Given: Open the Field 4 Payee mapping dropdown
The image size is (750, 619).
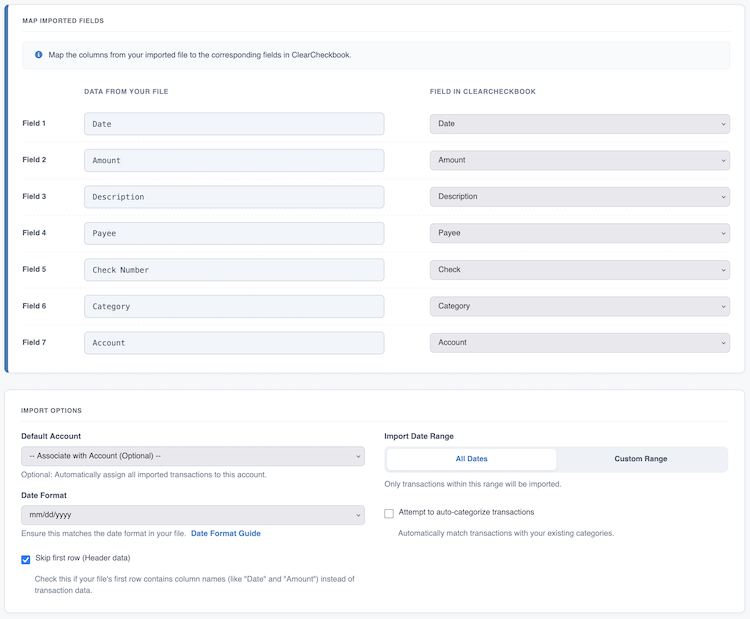Looking at the screenshot, I should coord(580,233).
